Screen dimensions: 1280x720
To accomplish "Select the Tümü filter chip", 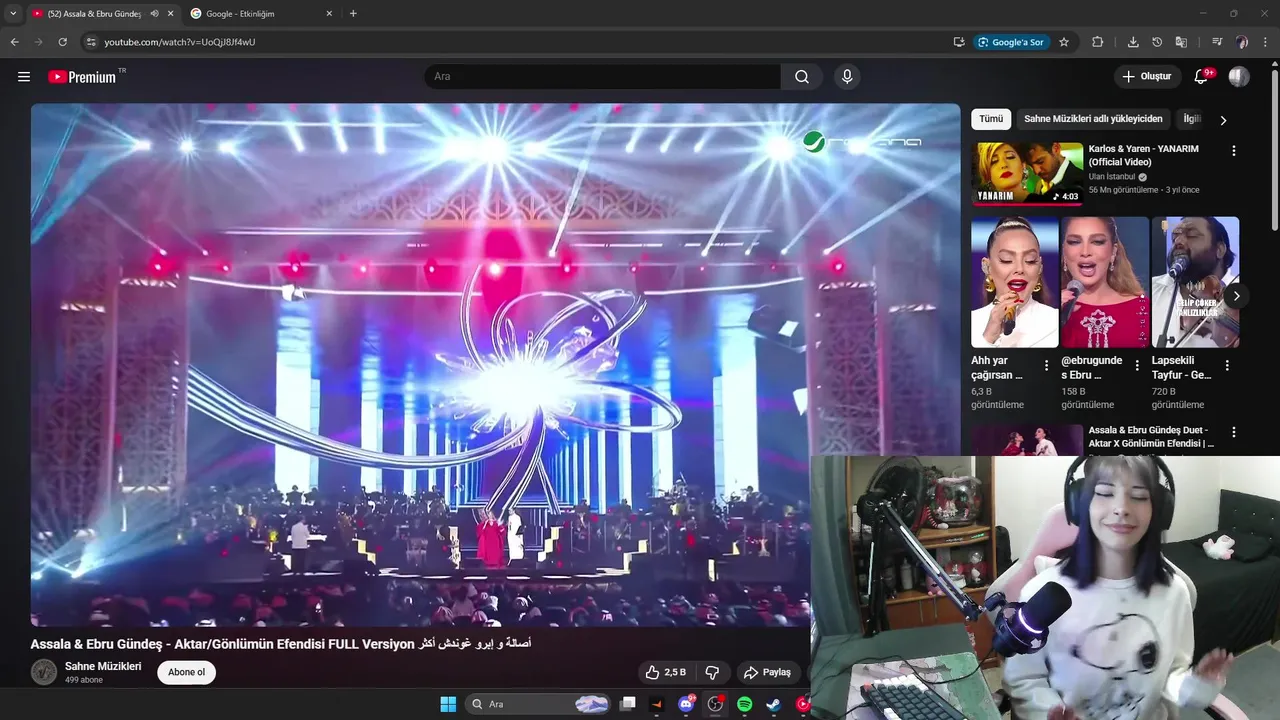I will tap(991, 119).
